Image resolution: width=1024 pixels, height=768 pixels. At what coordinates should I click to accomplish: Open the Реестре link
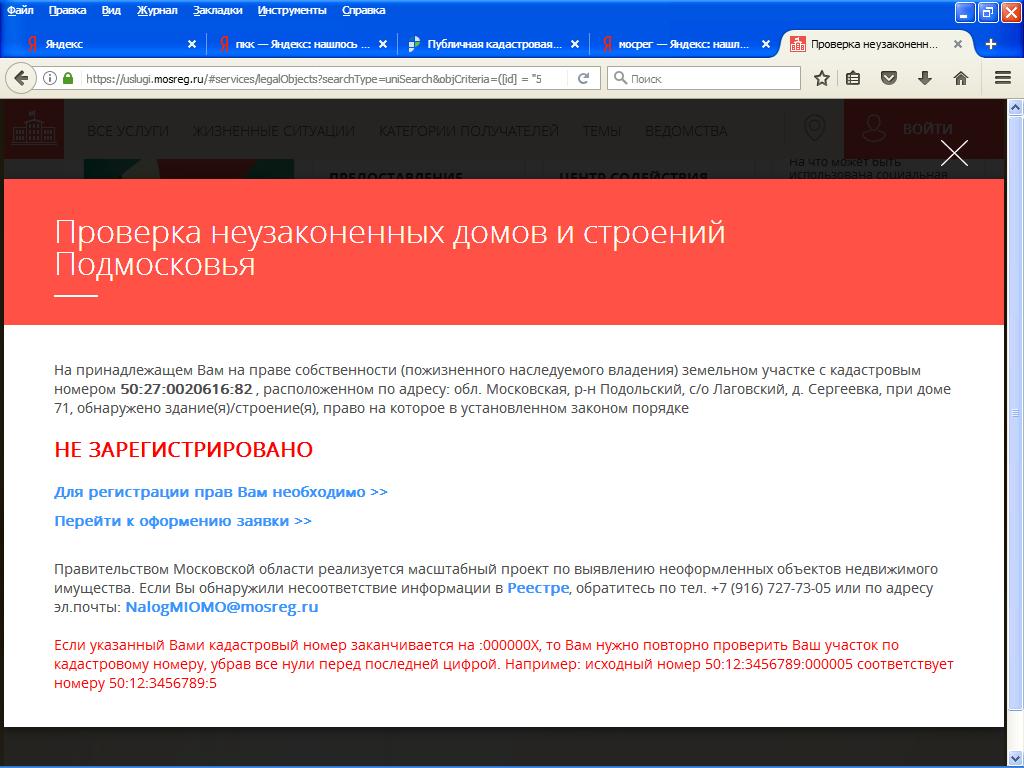click(x=538, y=588)
